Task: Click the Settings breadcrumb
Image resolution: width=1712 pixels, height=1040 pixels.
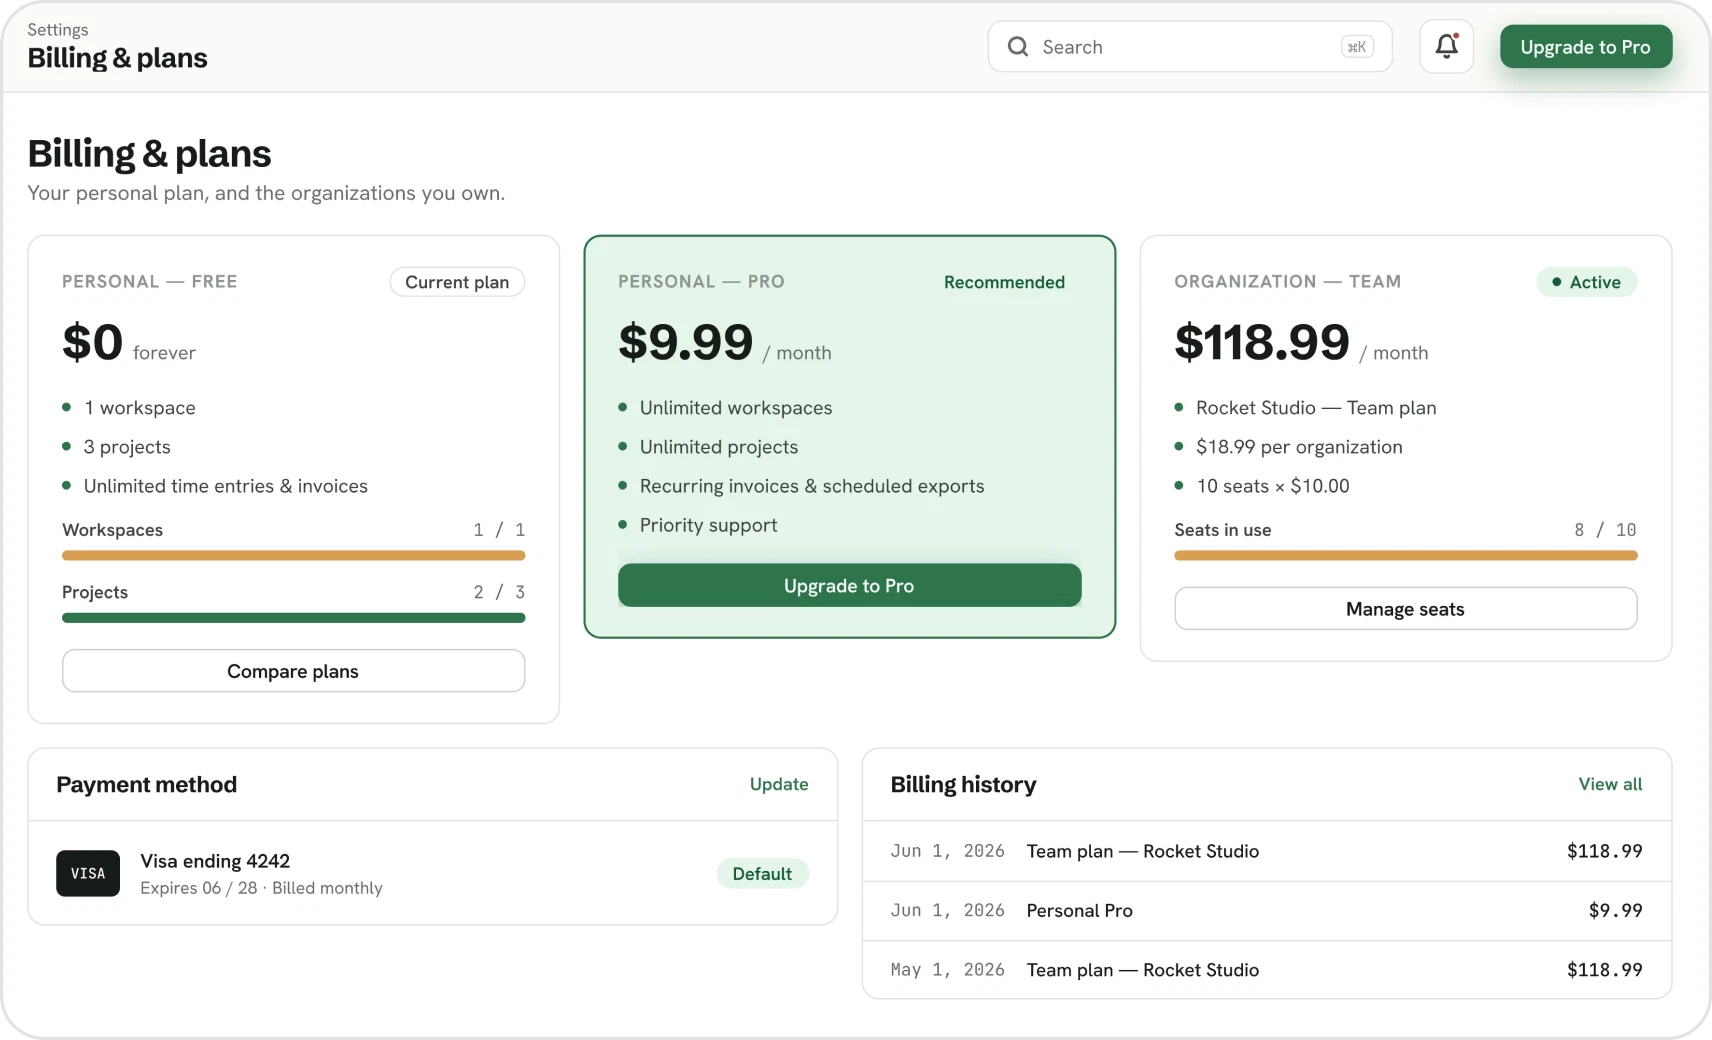Action: click(58, 30)
